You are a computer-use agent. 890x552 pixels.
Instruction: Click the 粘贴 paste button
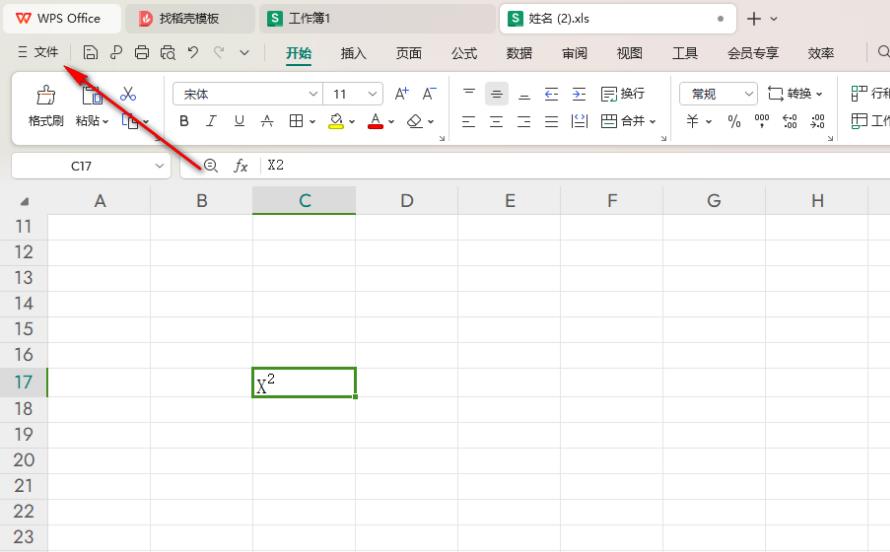[91, 106]
